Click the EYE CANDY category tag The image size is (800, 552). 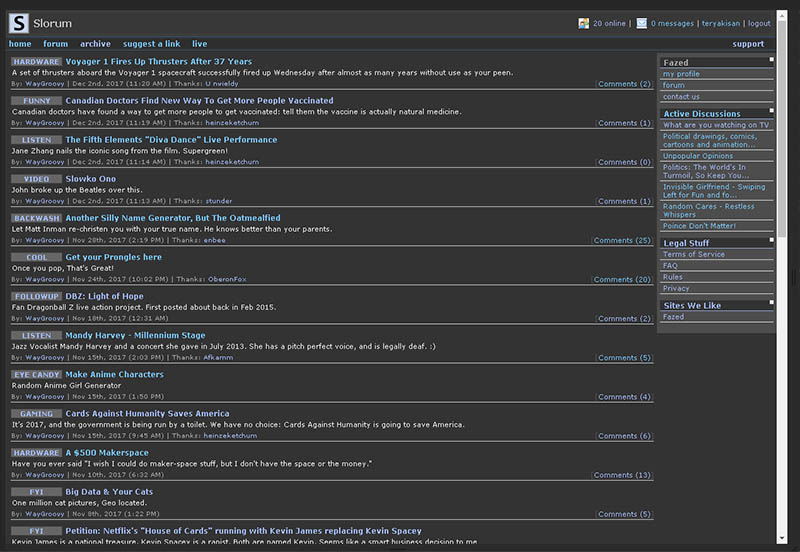(x=36, y=375)
